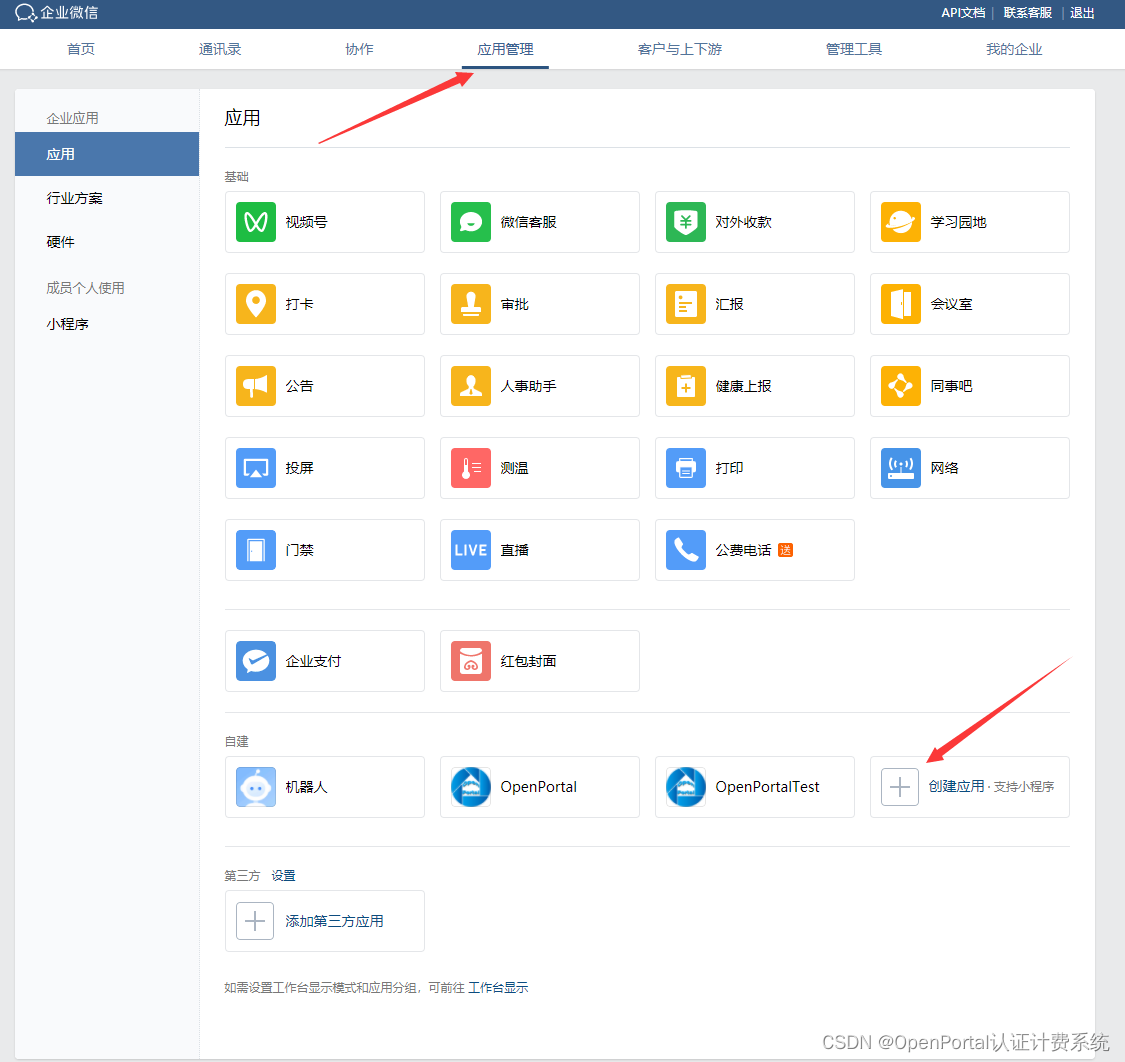The image size is (1125, 1062).
Task: Click the 设置 link beside 第三方
Action: [283, 875]
